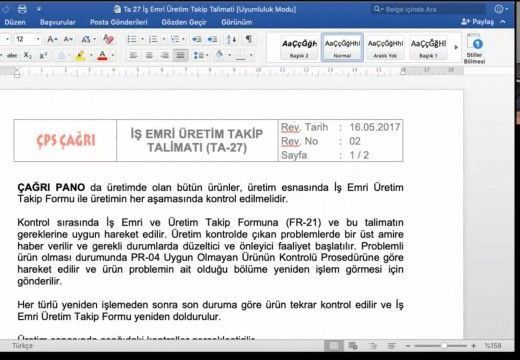Click the ÇPS ÇAĞRI logo in header
This screenshot has width=520, height=360.
point(66,141)
